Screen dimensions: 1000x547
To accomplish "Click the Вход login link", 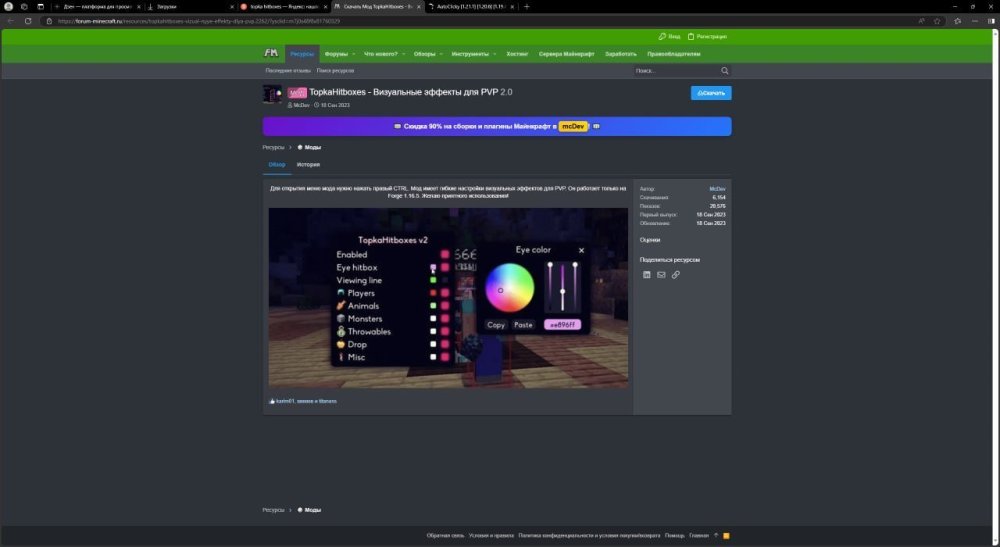I will click(670, 37).
